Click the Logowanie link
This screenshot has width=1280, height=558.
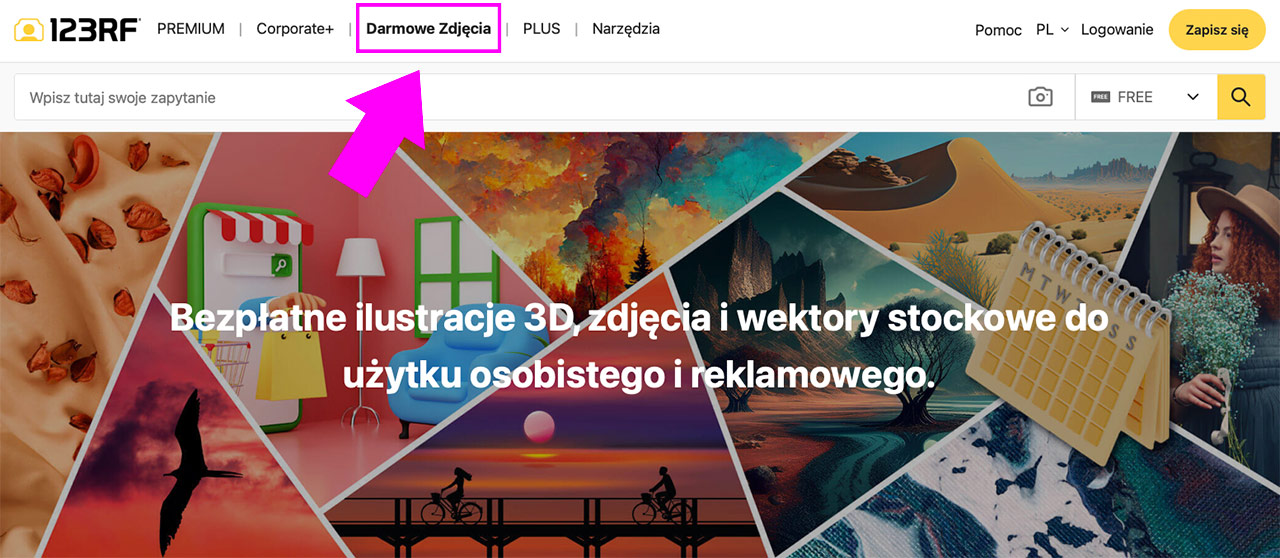point(1117,30)
